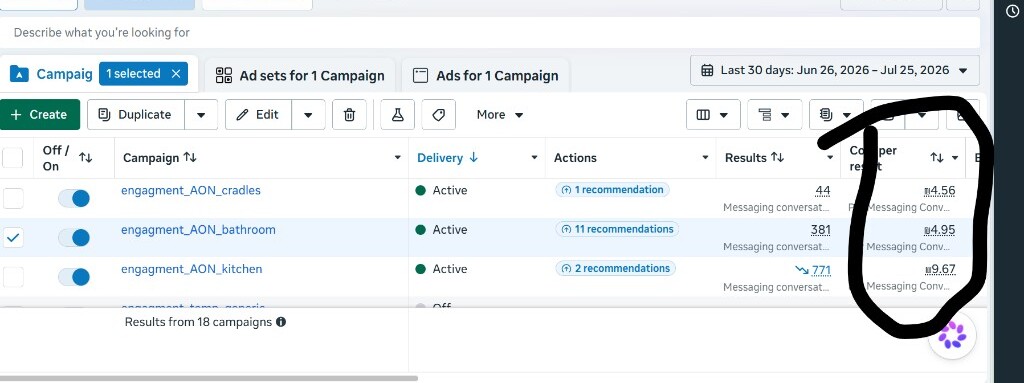Open the engagment_AON_kitchen campaign link
Viewport: 1024px width, 383px height.
192,269
